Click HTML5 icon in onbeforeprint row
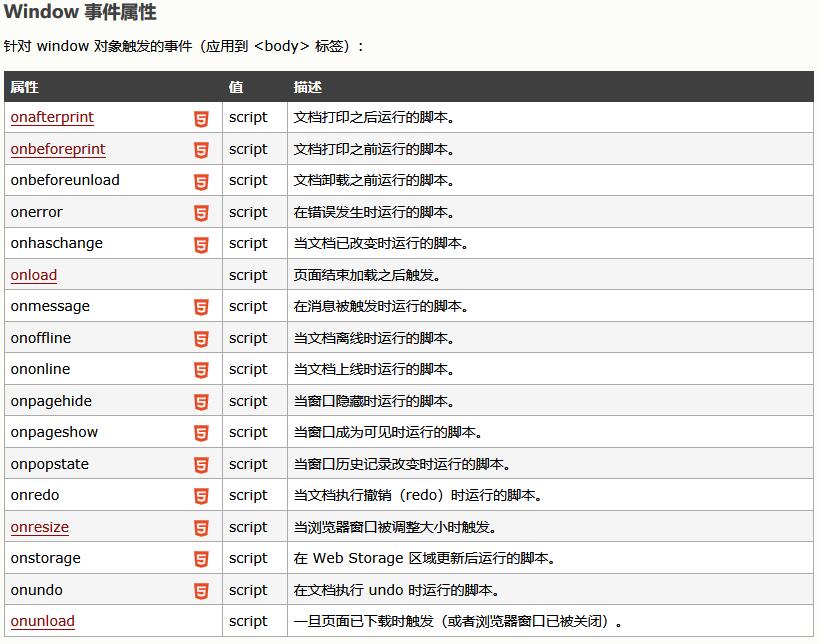The image size is (820, 644). (201, 150)
